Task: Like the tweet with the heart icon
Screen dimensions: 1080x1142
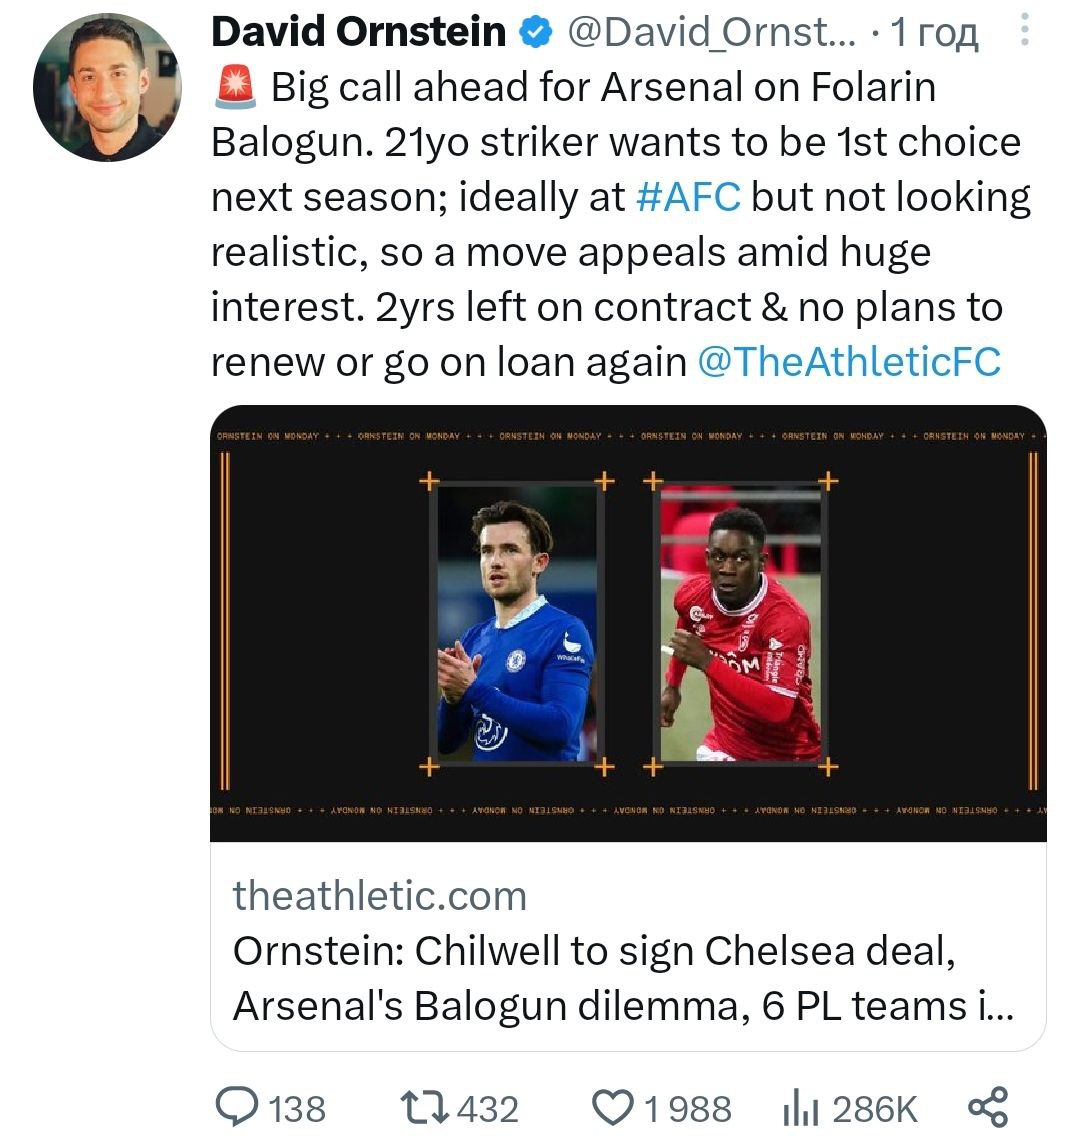Action: [613, 1107]
